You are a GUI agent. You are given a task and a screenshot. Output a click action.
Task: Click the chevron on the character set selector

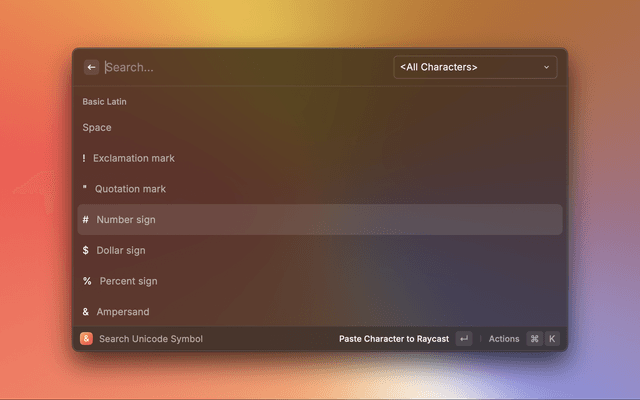pos(546,67)
